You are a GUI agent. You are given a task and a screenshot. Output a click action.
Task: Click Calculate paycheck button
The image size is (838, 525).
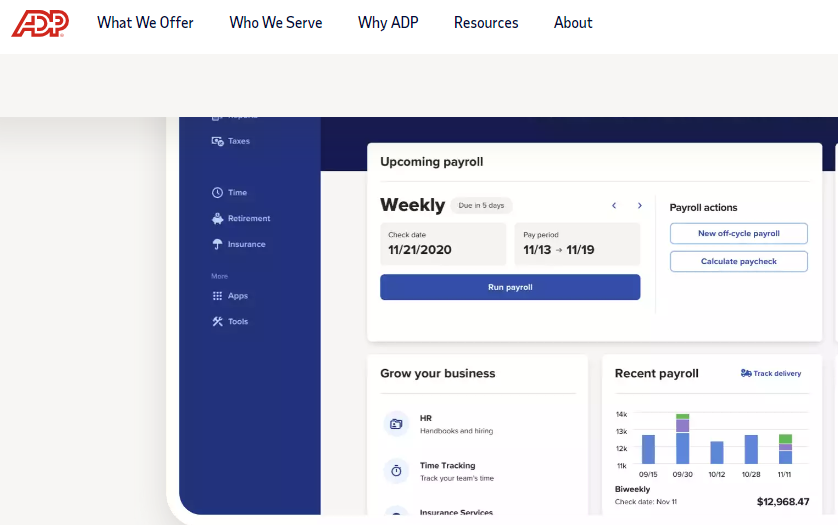(739, 261)
